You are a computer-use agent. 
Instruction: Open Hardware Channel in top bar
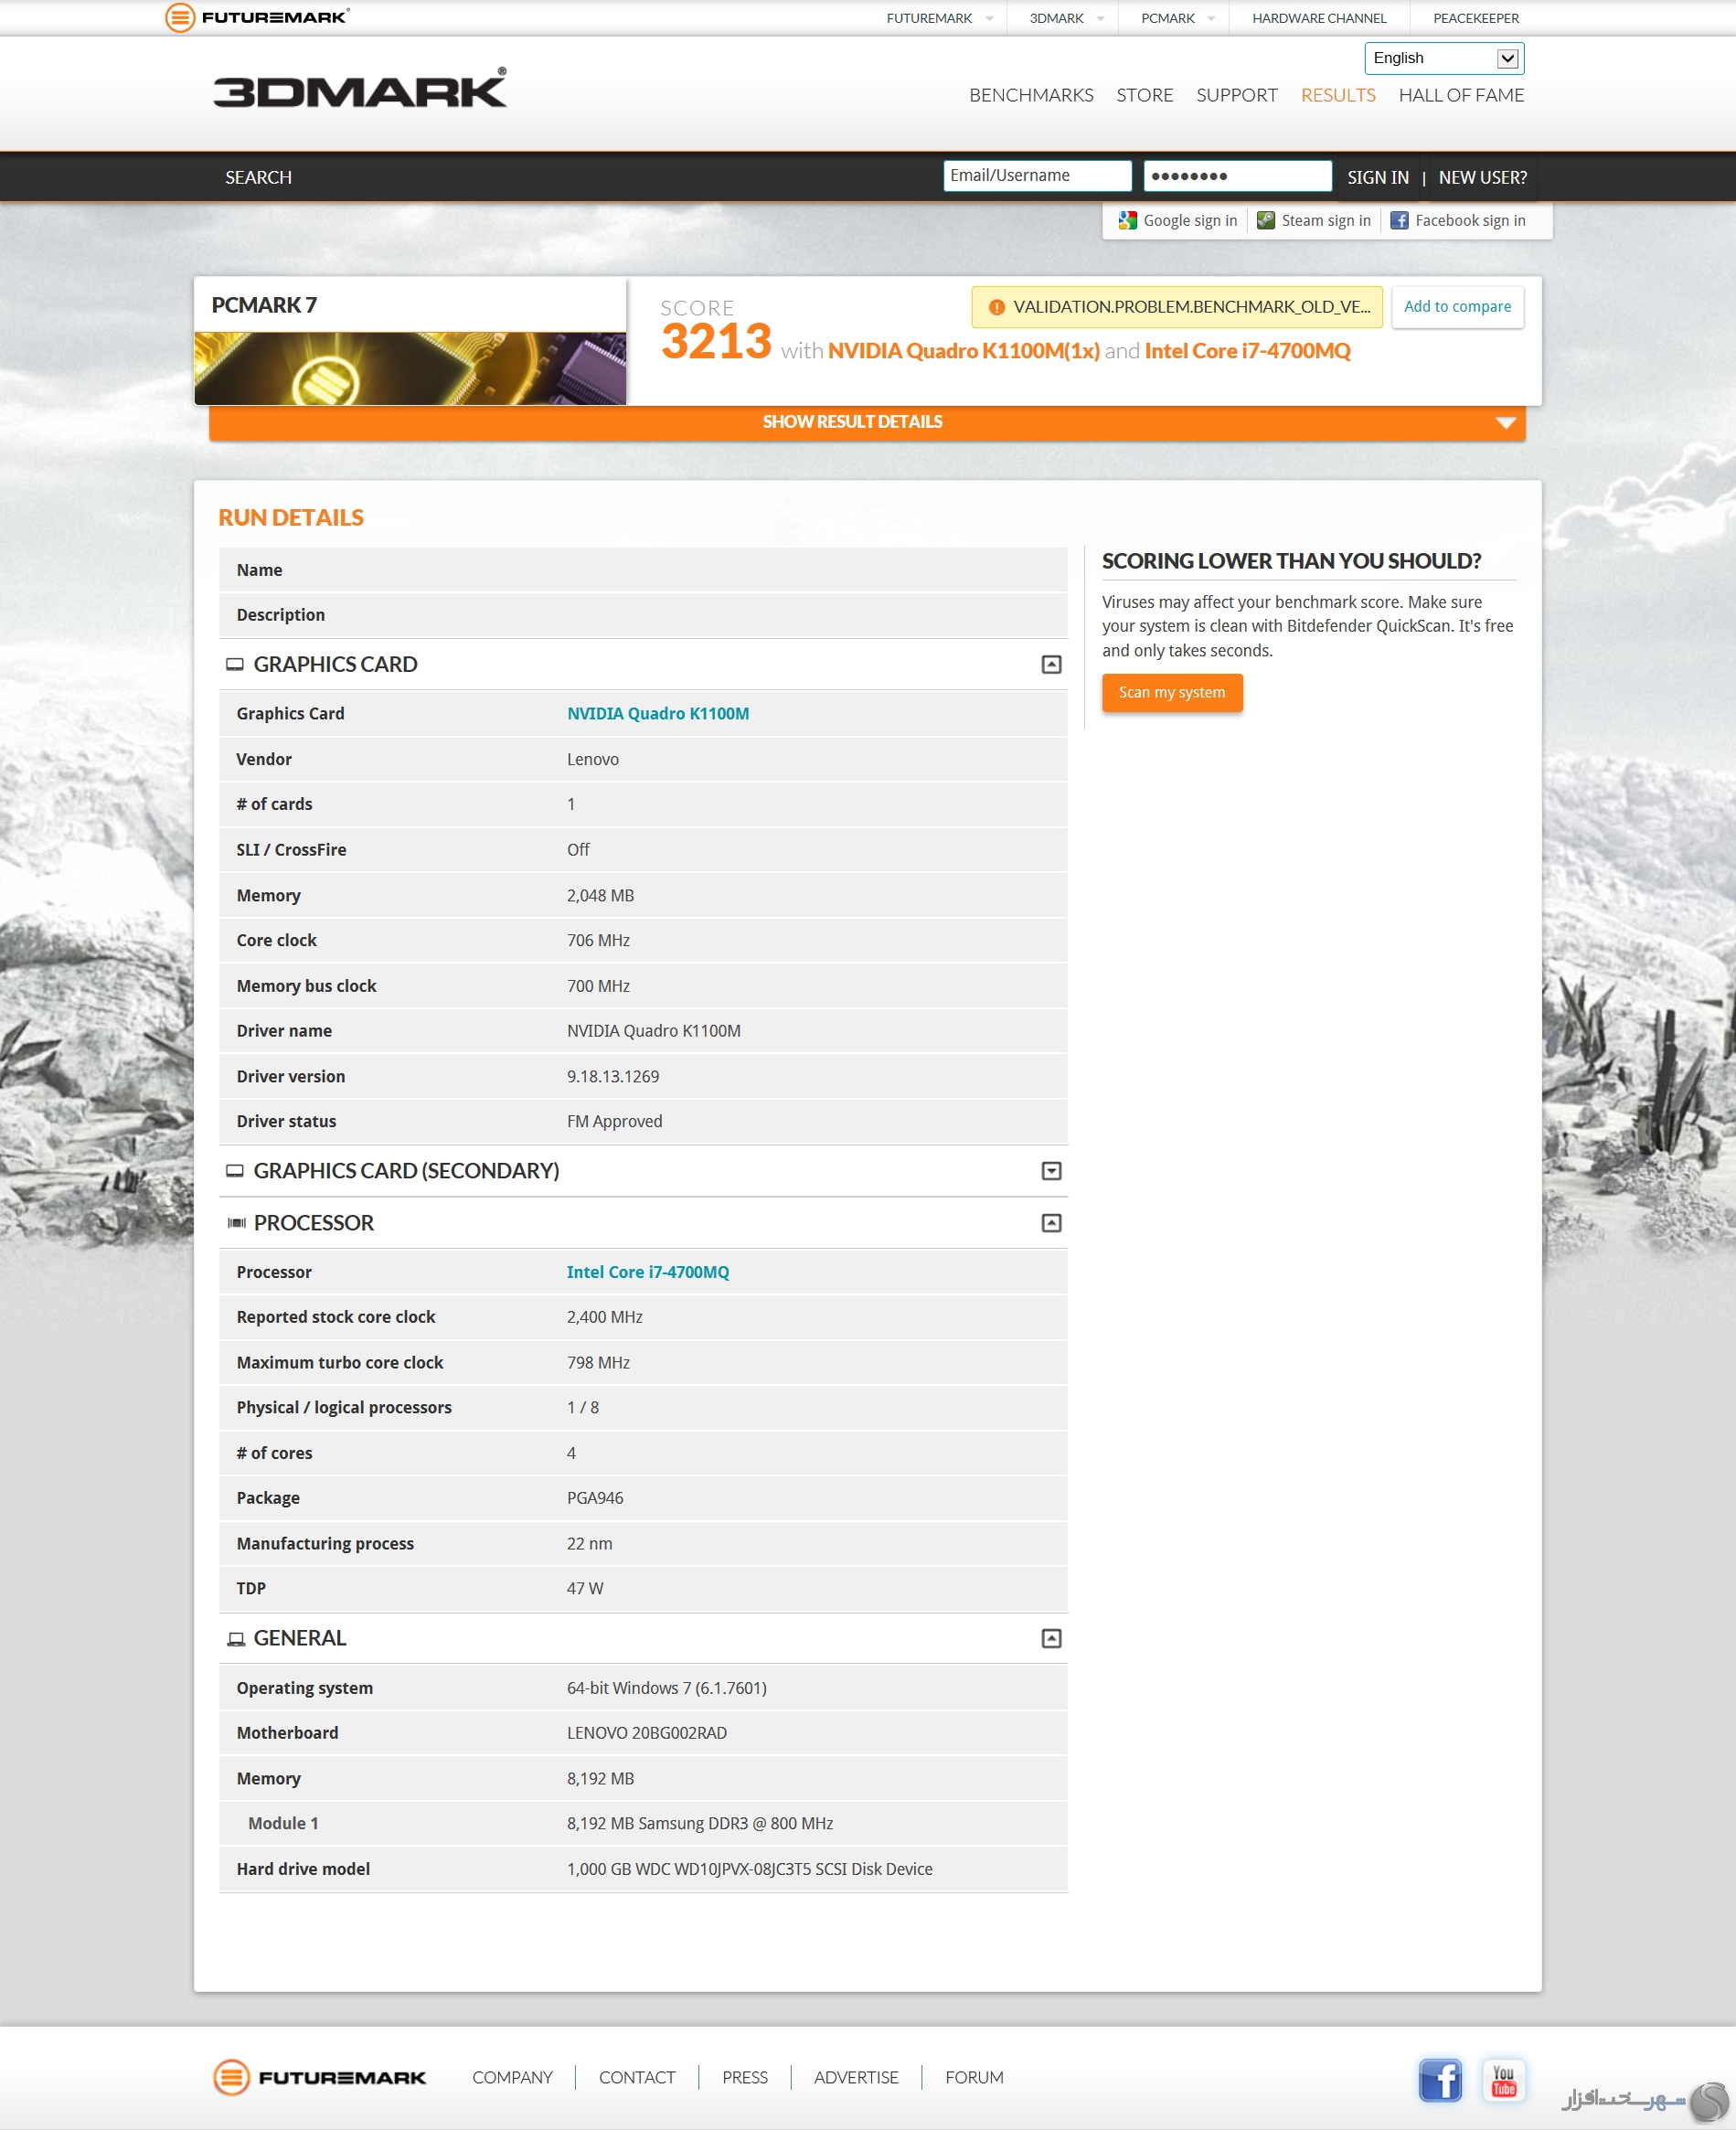point(1319,18)
